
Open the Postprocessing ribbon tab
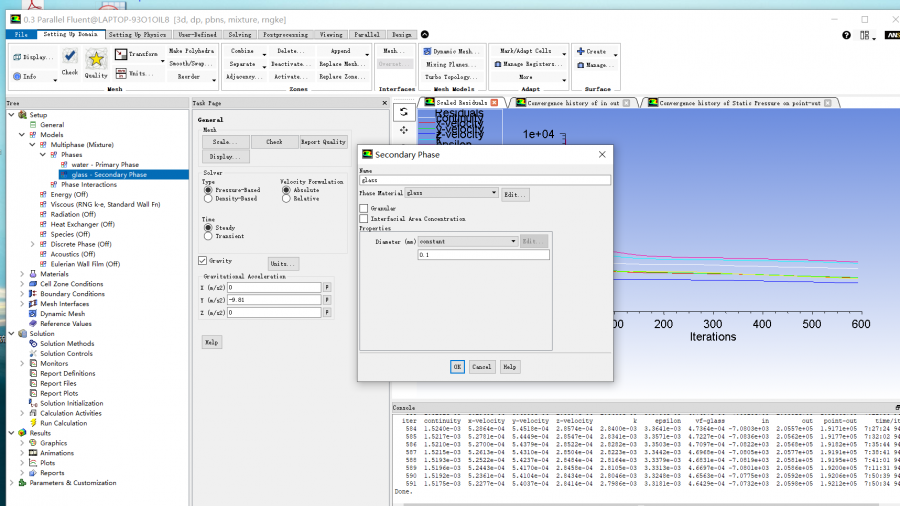(285, 34)
